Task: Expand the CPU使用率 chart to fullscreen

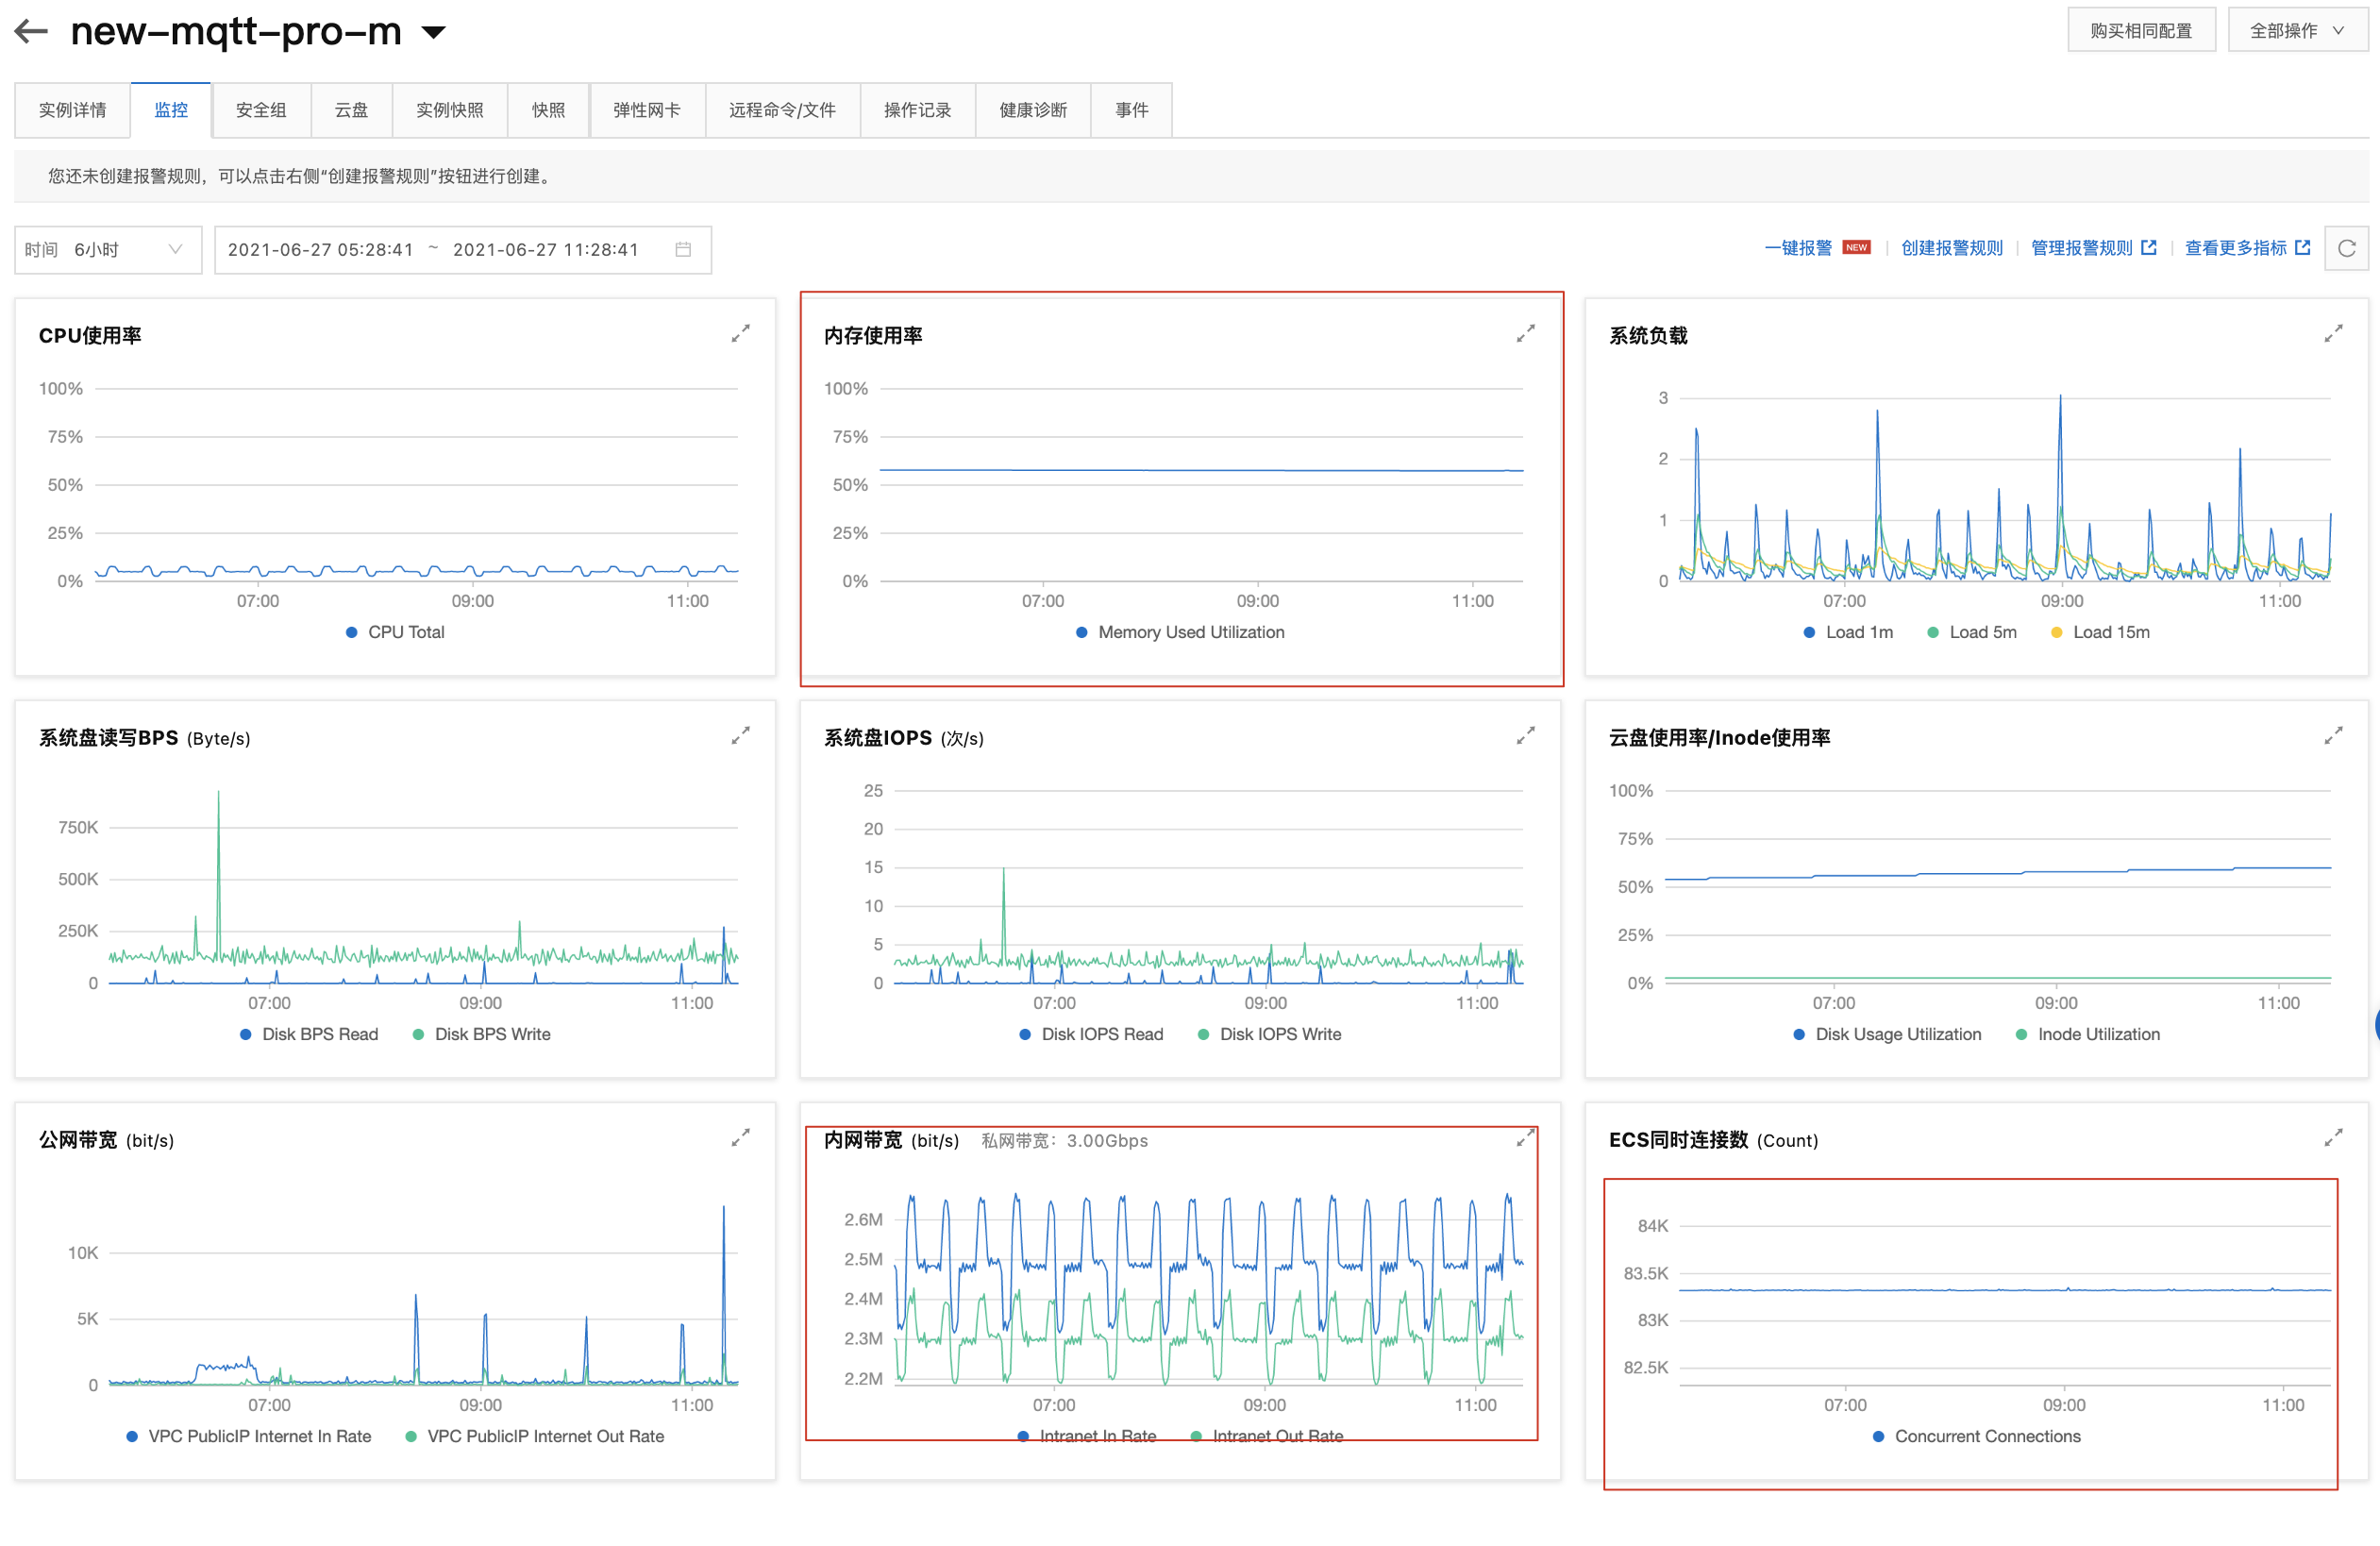Action: coord(740,333)
